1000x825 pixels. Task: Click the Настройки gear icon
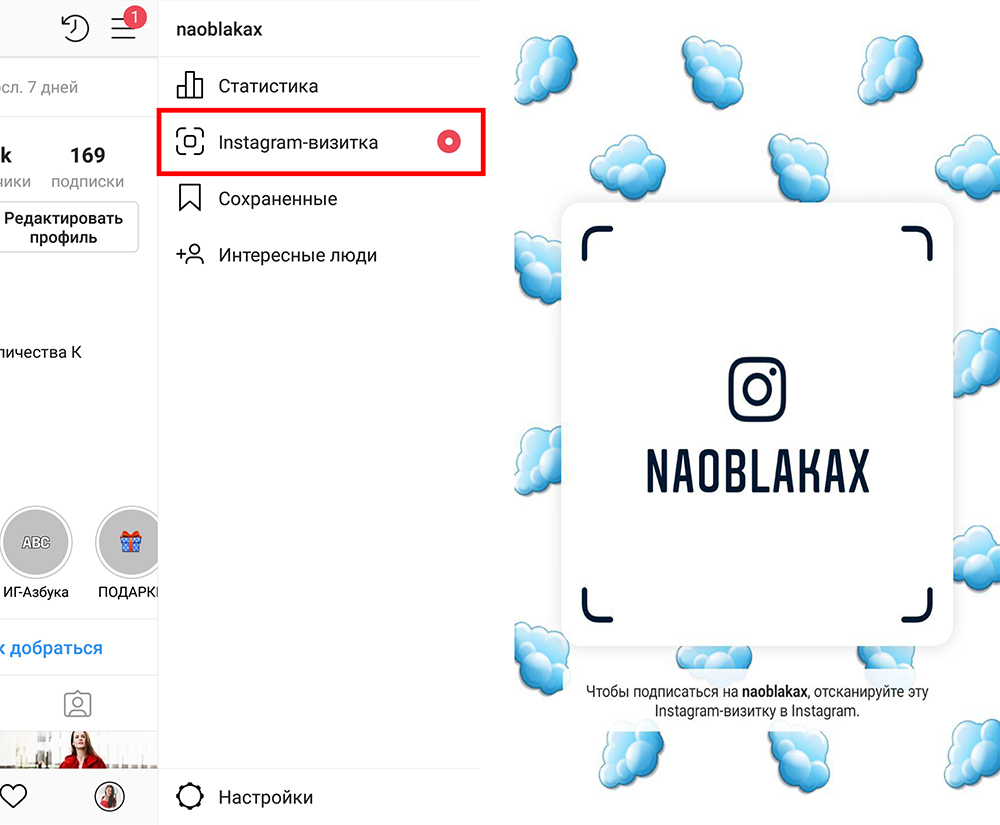click(189, 796)
